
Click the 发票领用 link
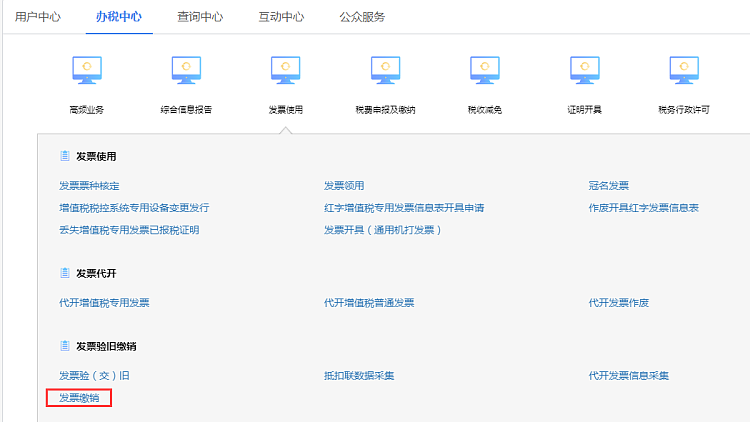(x=344, y=186)
